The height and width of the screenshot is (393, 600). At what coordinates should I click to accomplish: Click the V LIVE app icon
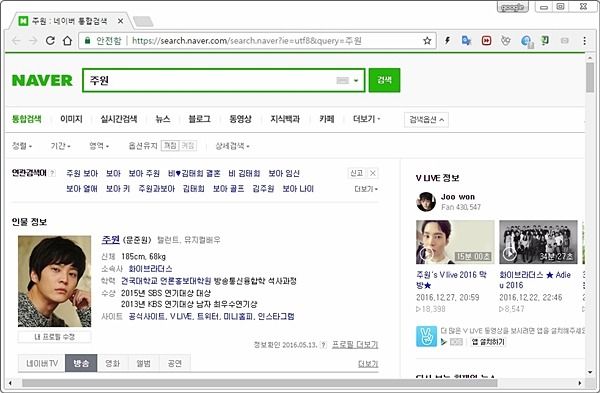(x=426, y=336)
